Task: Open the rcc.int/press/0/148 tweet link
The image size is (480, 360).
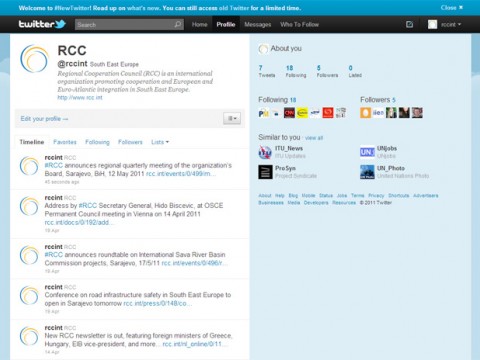Action: click(x=157, y=303)
